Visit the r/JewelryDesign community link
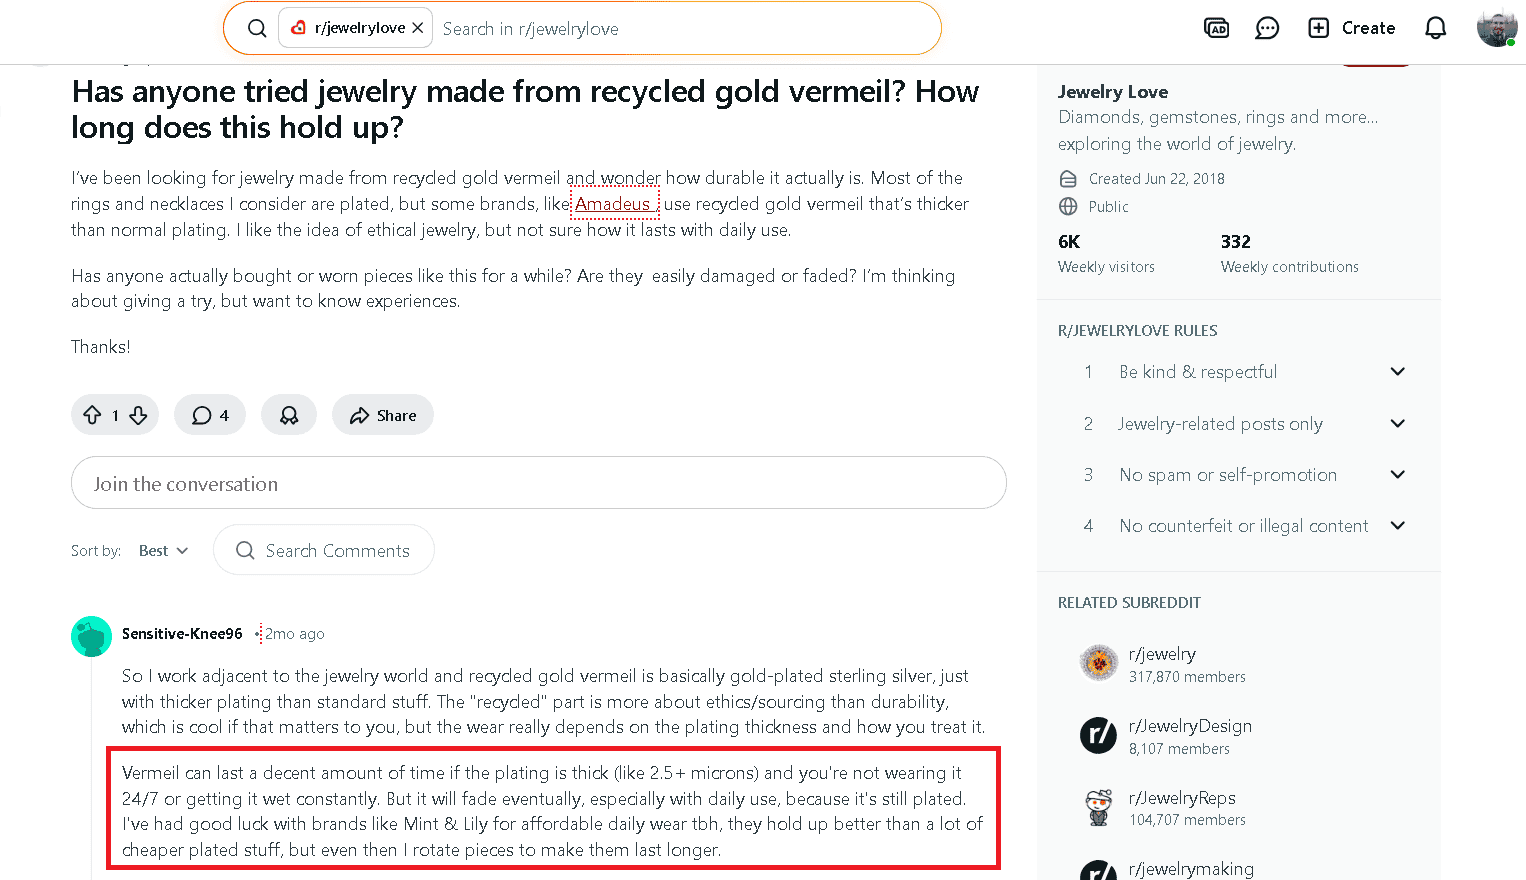This screenshot has width=1526, height=880. (1190, 725)
